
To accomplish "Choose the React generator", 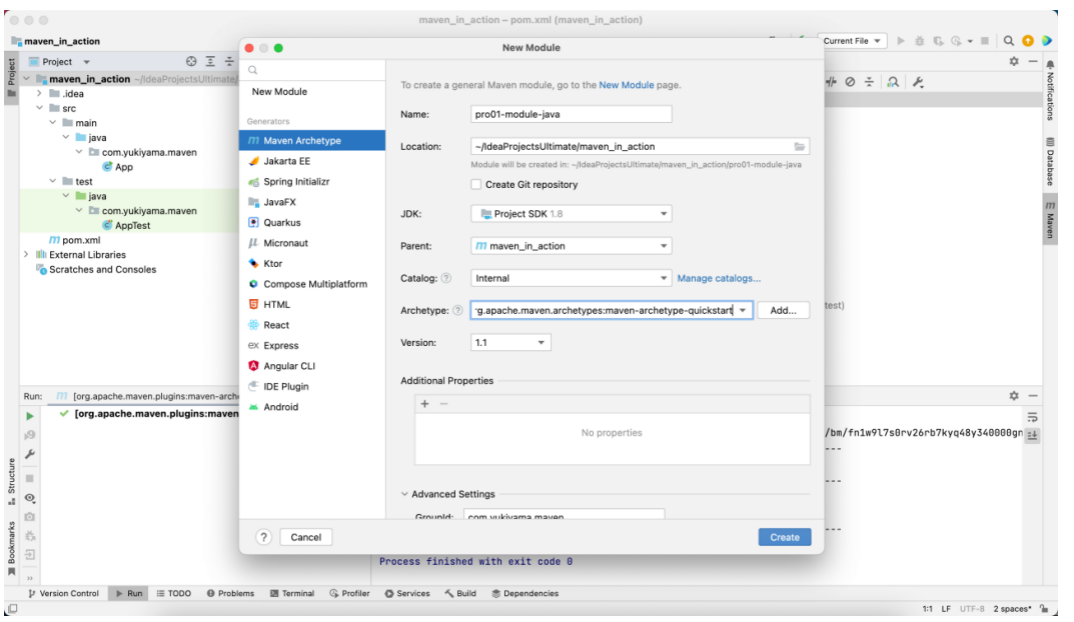I will [x=312, y=325].
